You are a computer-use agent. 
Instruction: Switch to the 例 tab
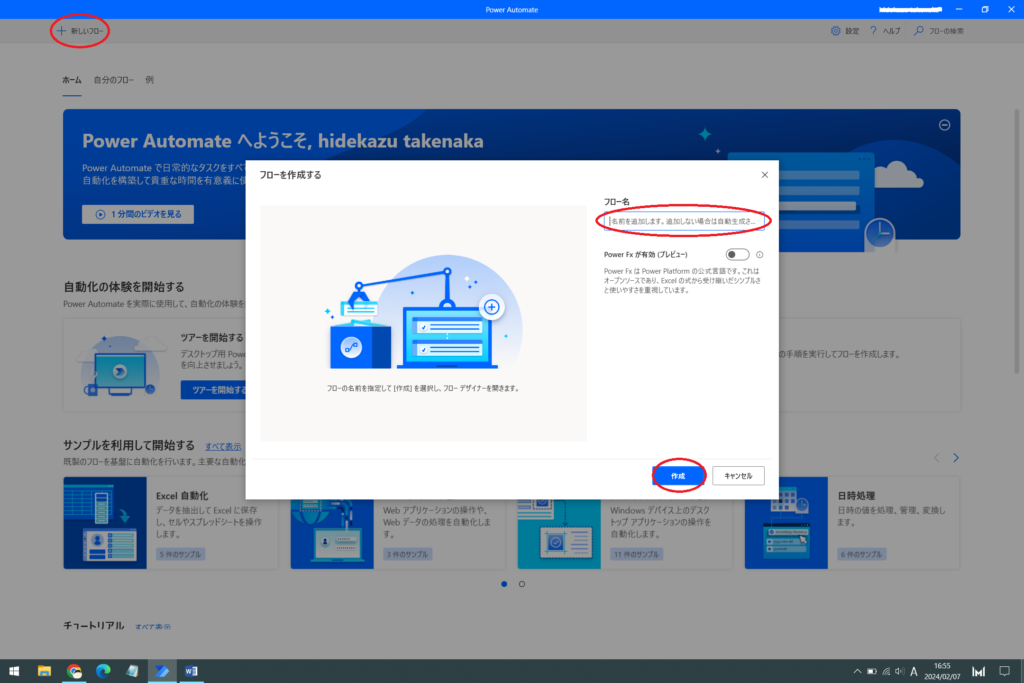click(x=149, y=80)
